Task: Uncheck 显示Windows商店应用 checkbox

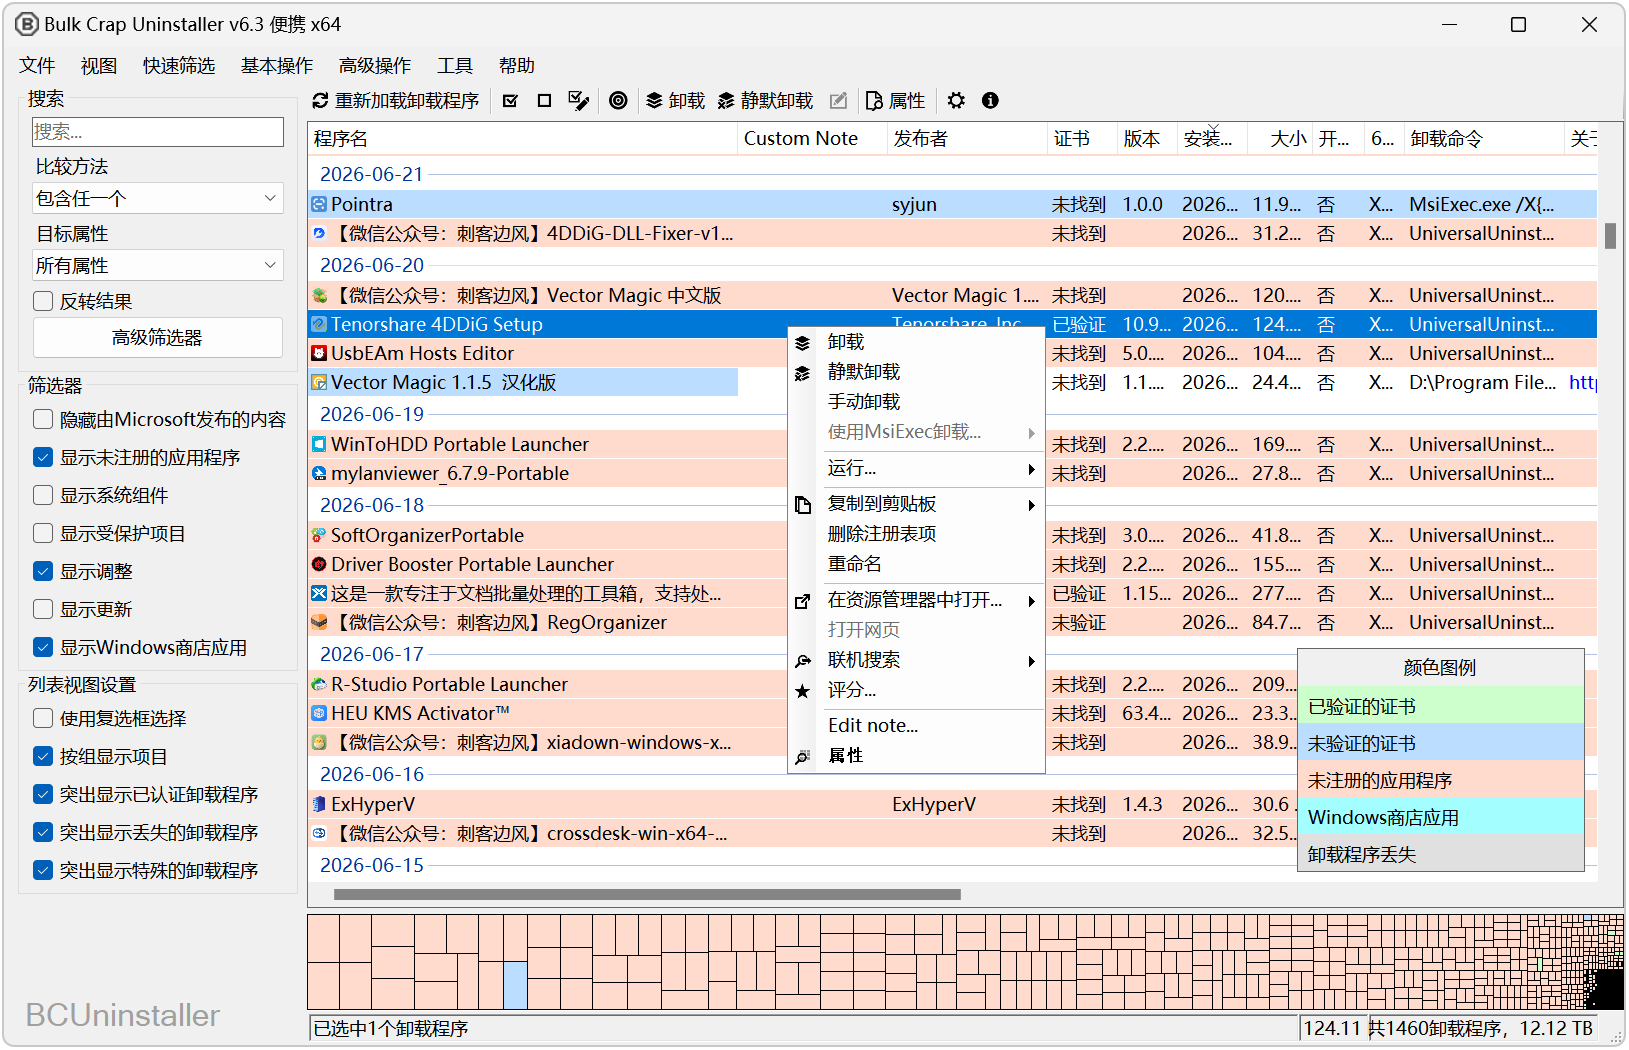Action: pos(43,647)
